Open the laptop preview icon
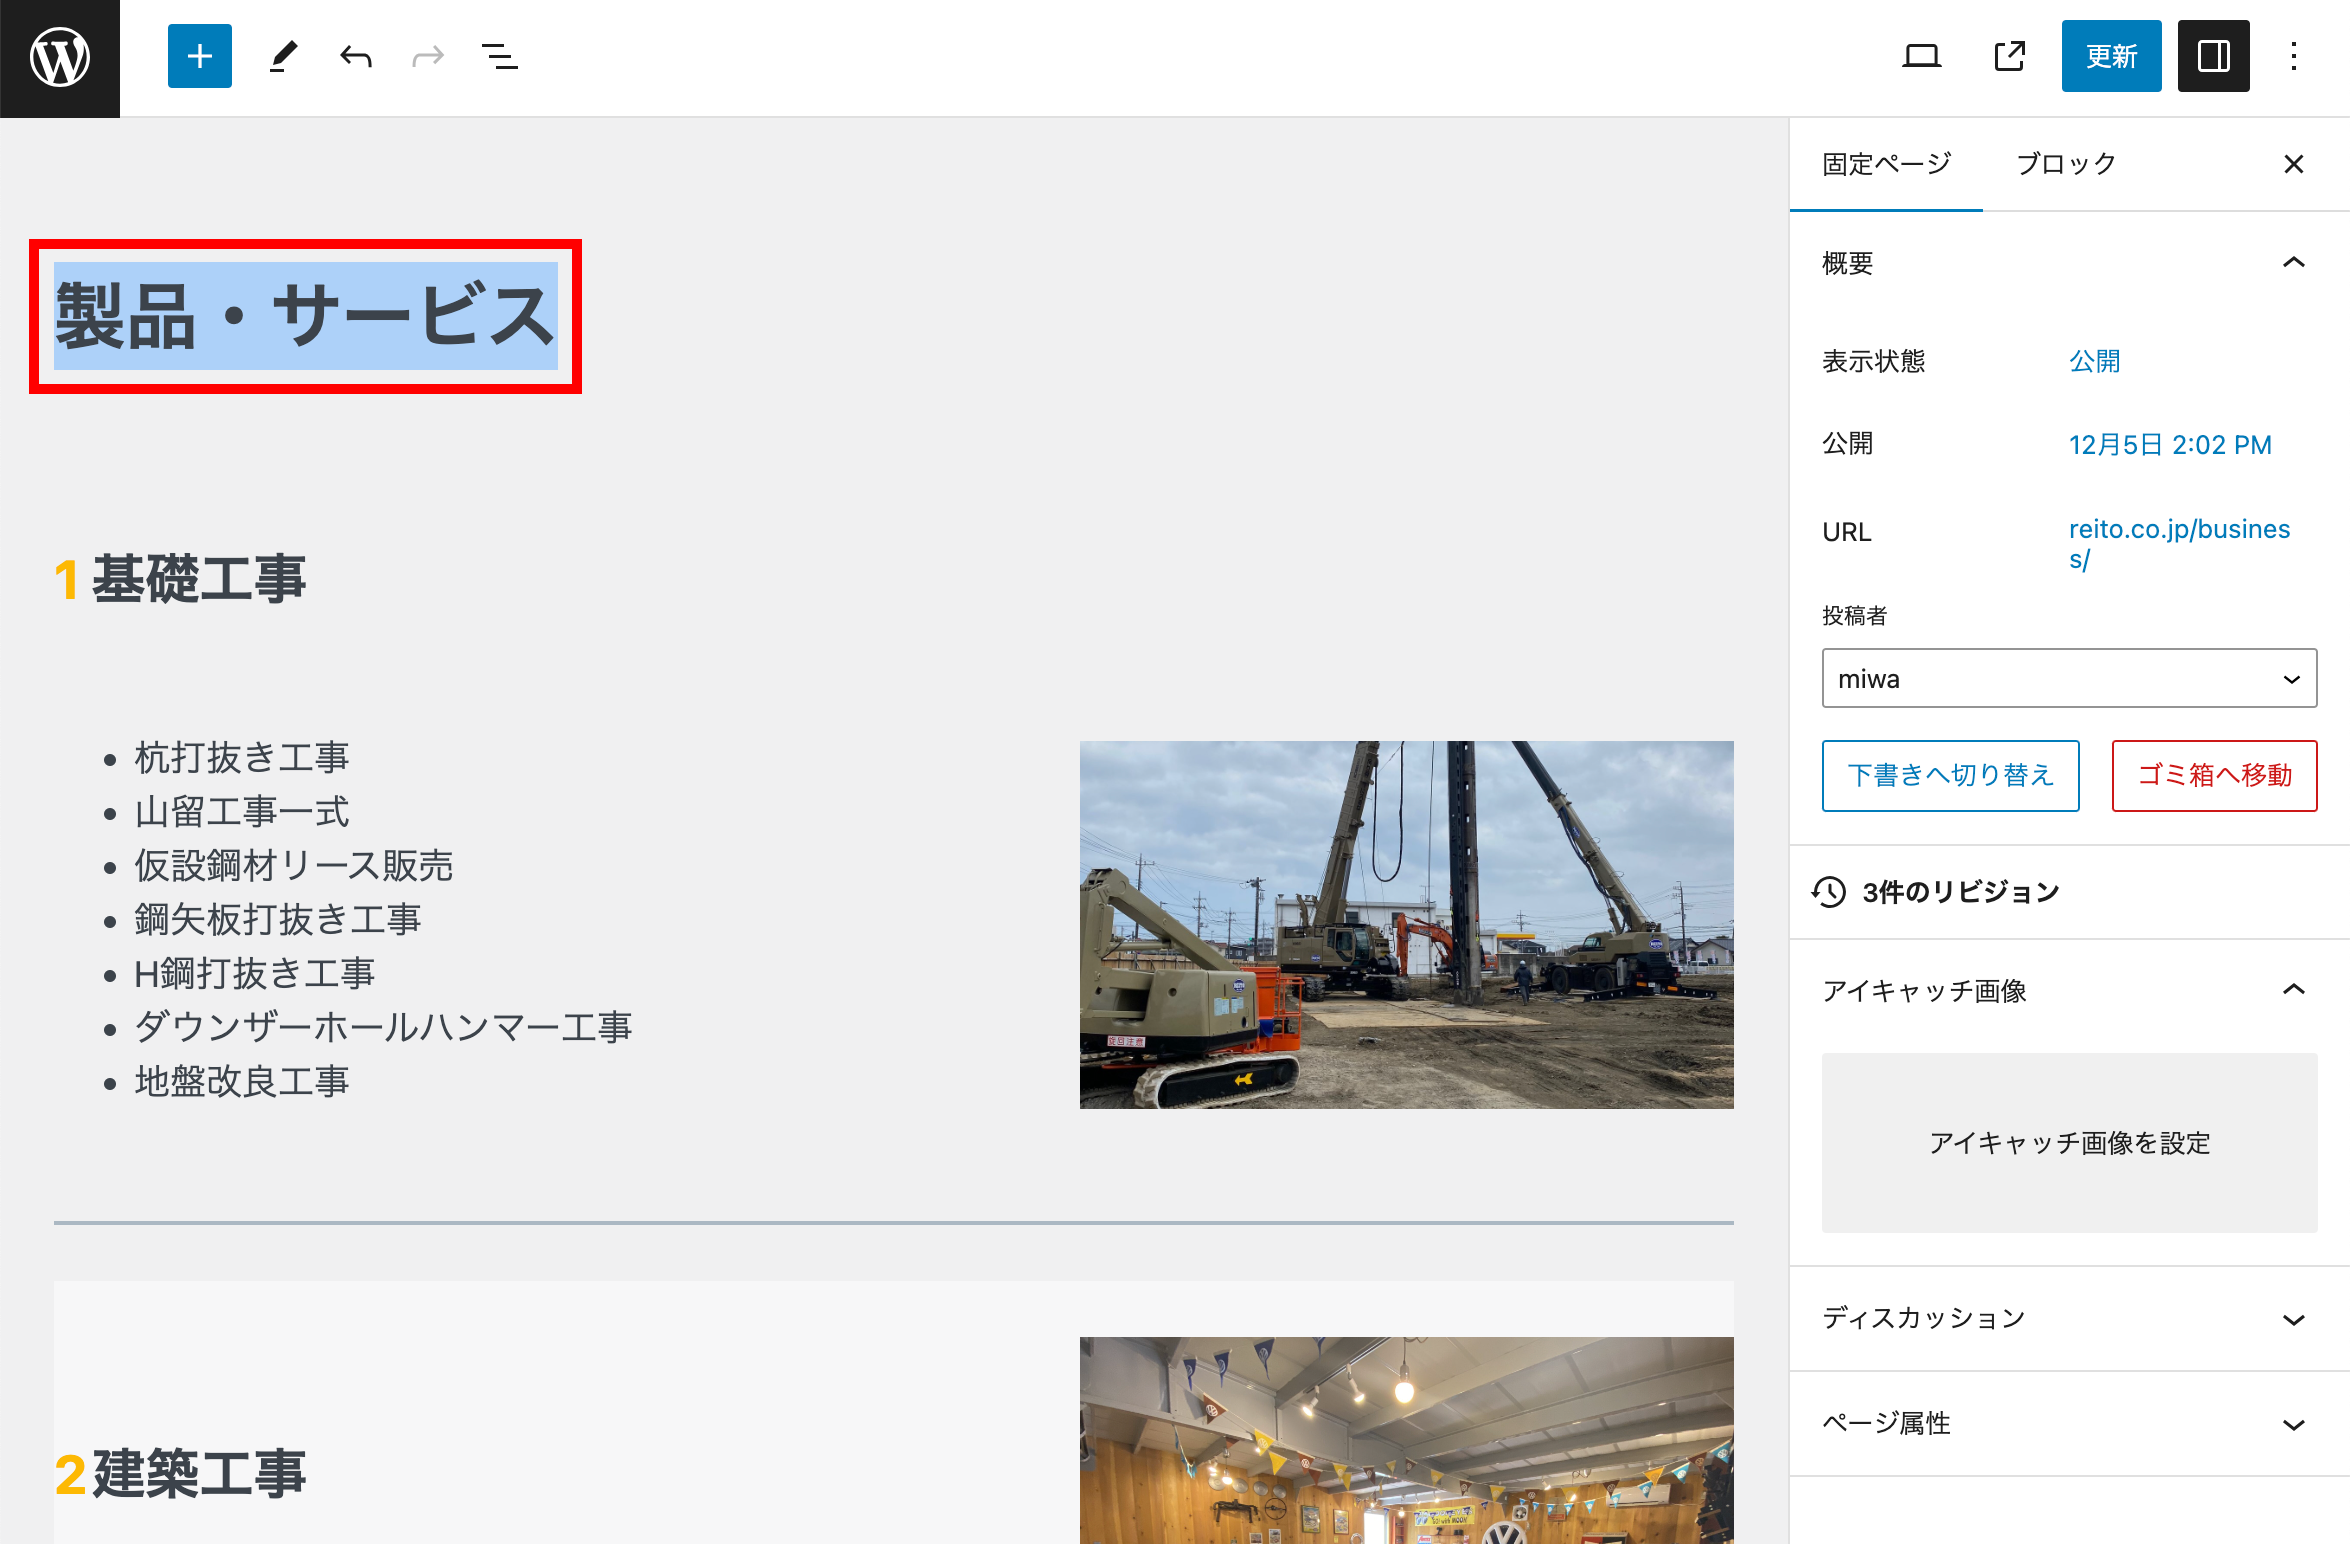 tap(1921, 56)
